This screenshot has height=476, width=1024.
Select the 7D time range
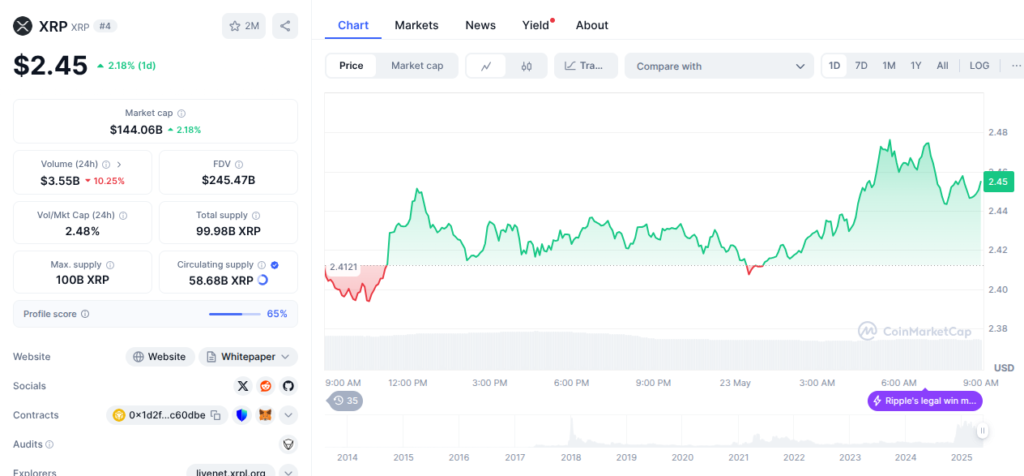[861, 66]
